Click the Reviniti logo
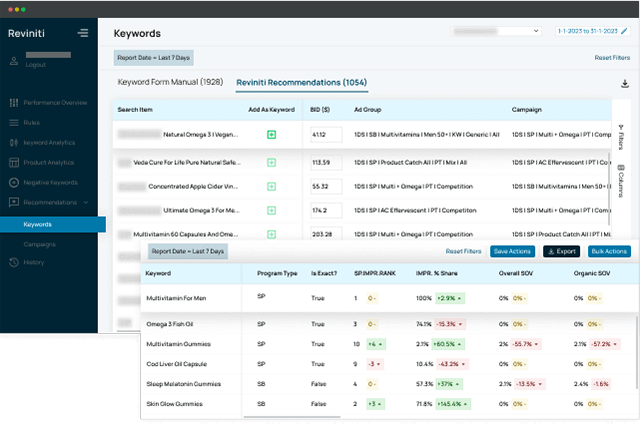640x424 pixels. click(x=27, y=33)
